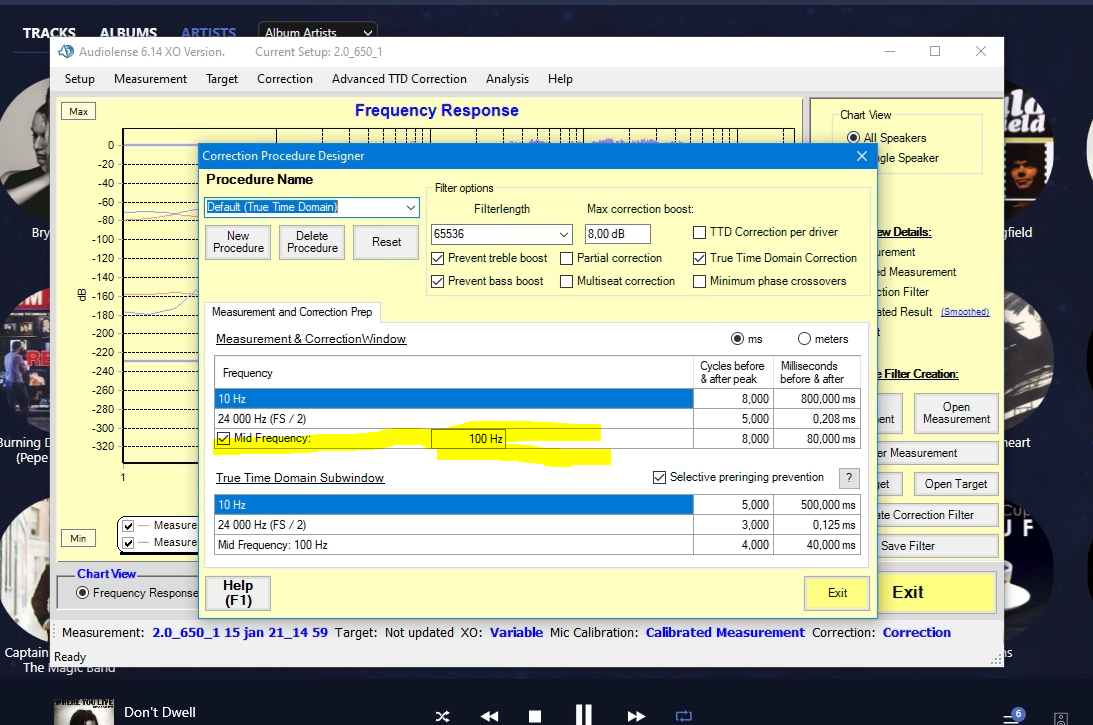The image size is (1093, 725).
Task: Click the New Procedure button
Action: point(238,242)
